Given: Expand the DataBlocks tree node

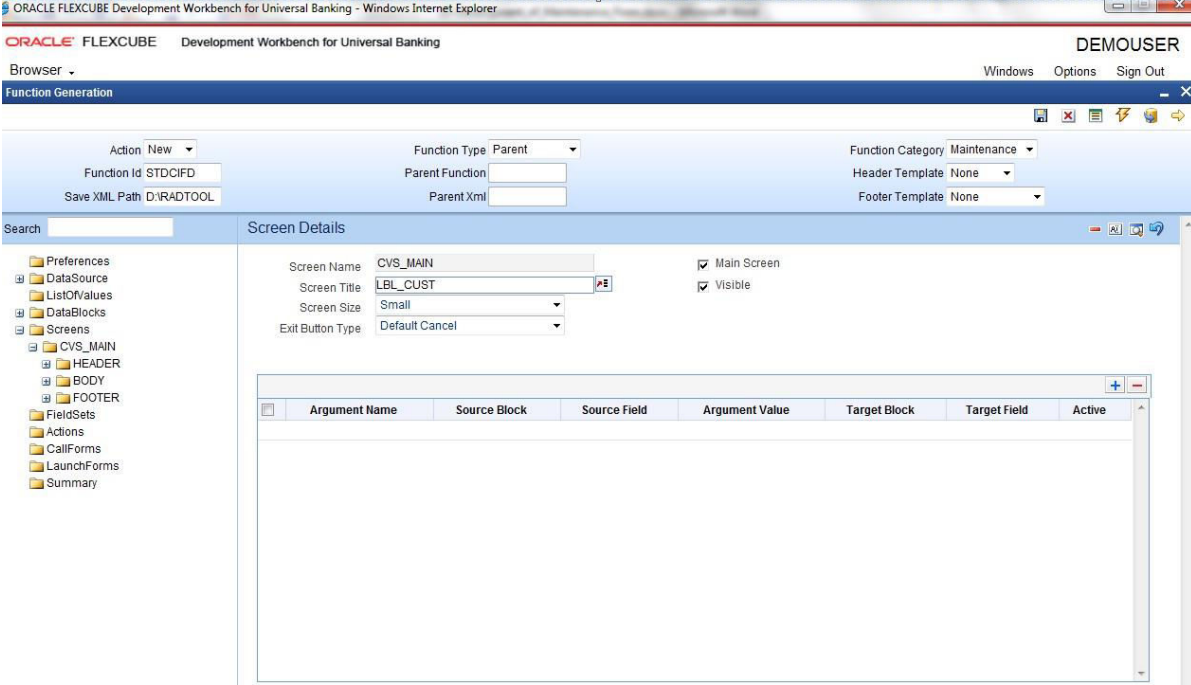Looking at the screenshot, I should [x=20, y=313].
